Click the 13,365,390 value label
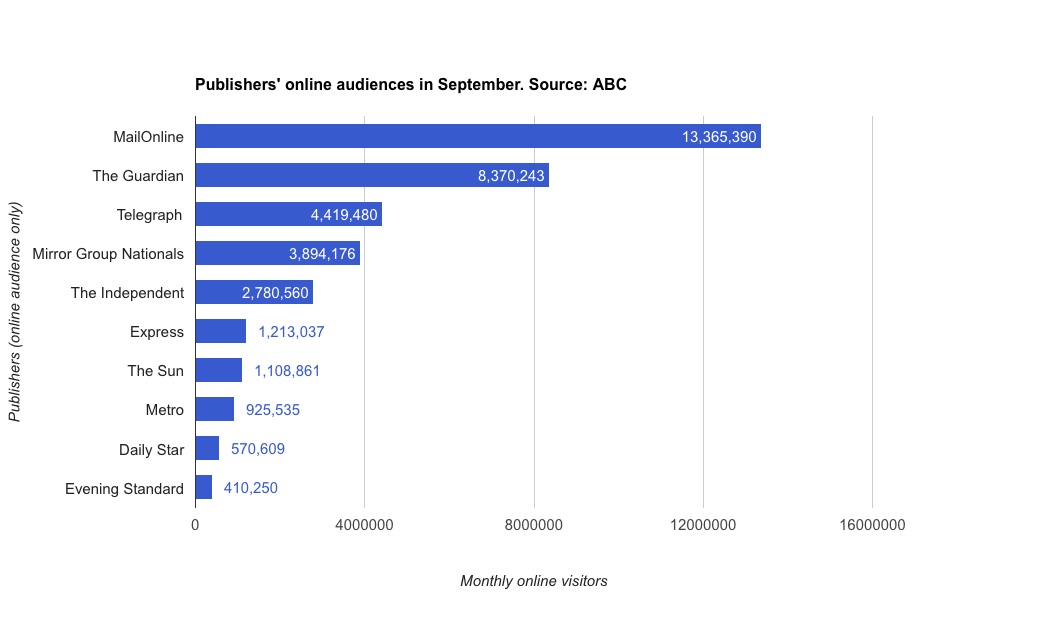Viewport: 1053px width, 624px height. tap(719, 137)
